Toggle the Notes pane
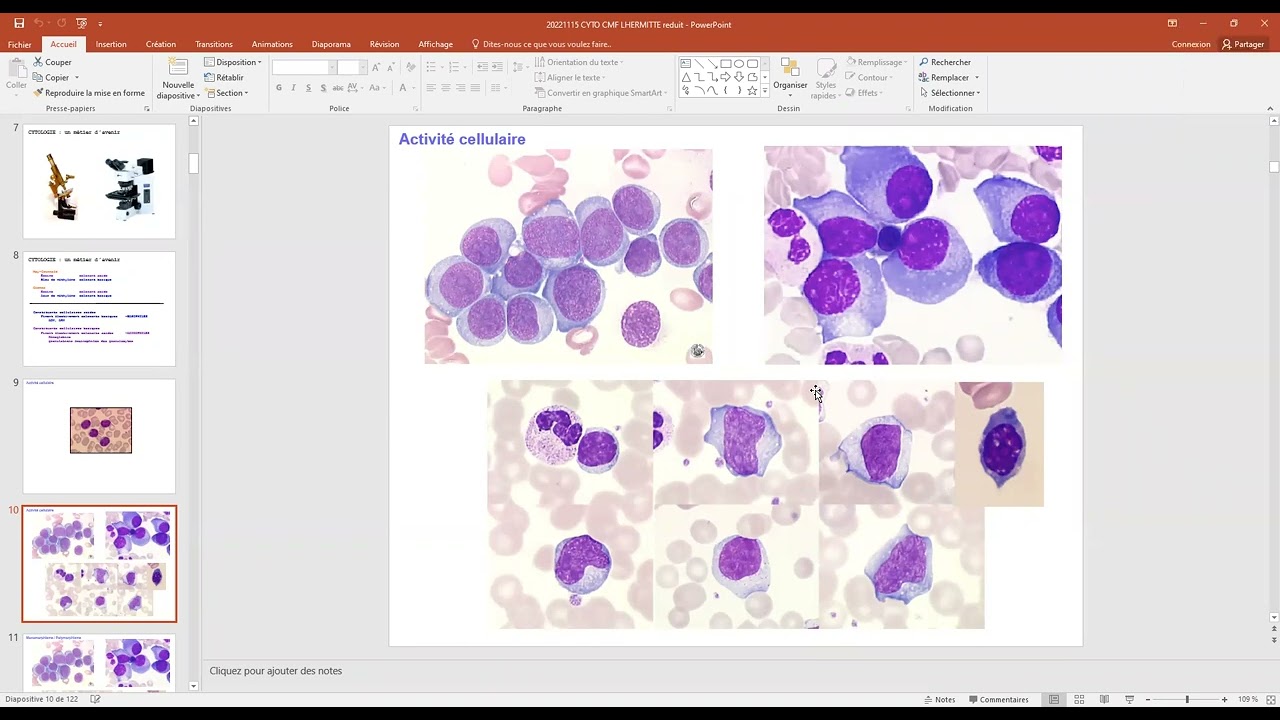Screen dimensions: 1280x720 (940, 700)
